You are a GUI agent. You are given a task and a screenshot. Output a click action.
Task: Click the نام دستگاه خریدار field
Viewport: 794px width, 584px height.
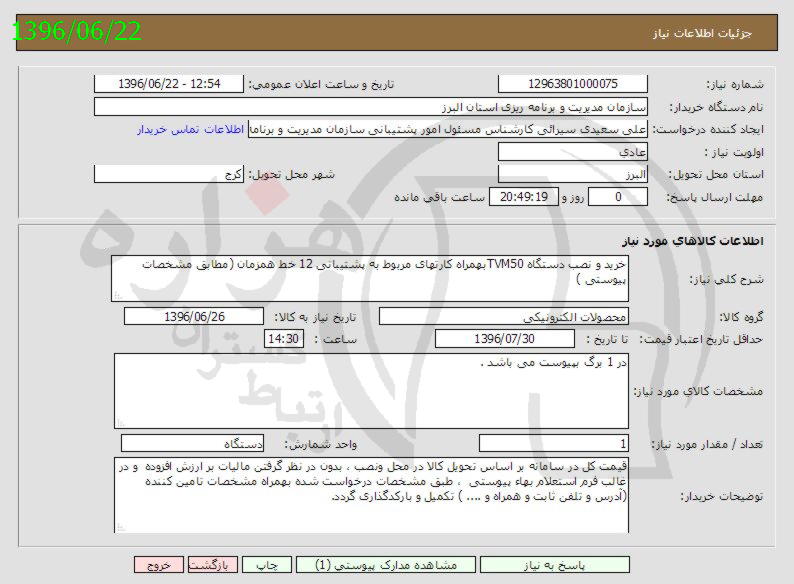coord(371,106)
